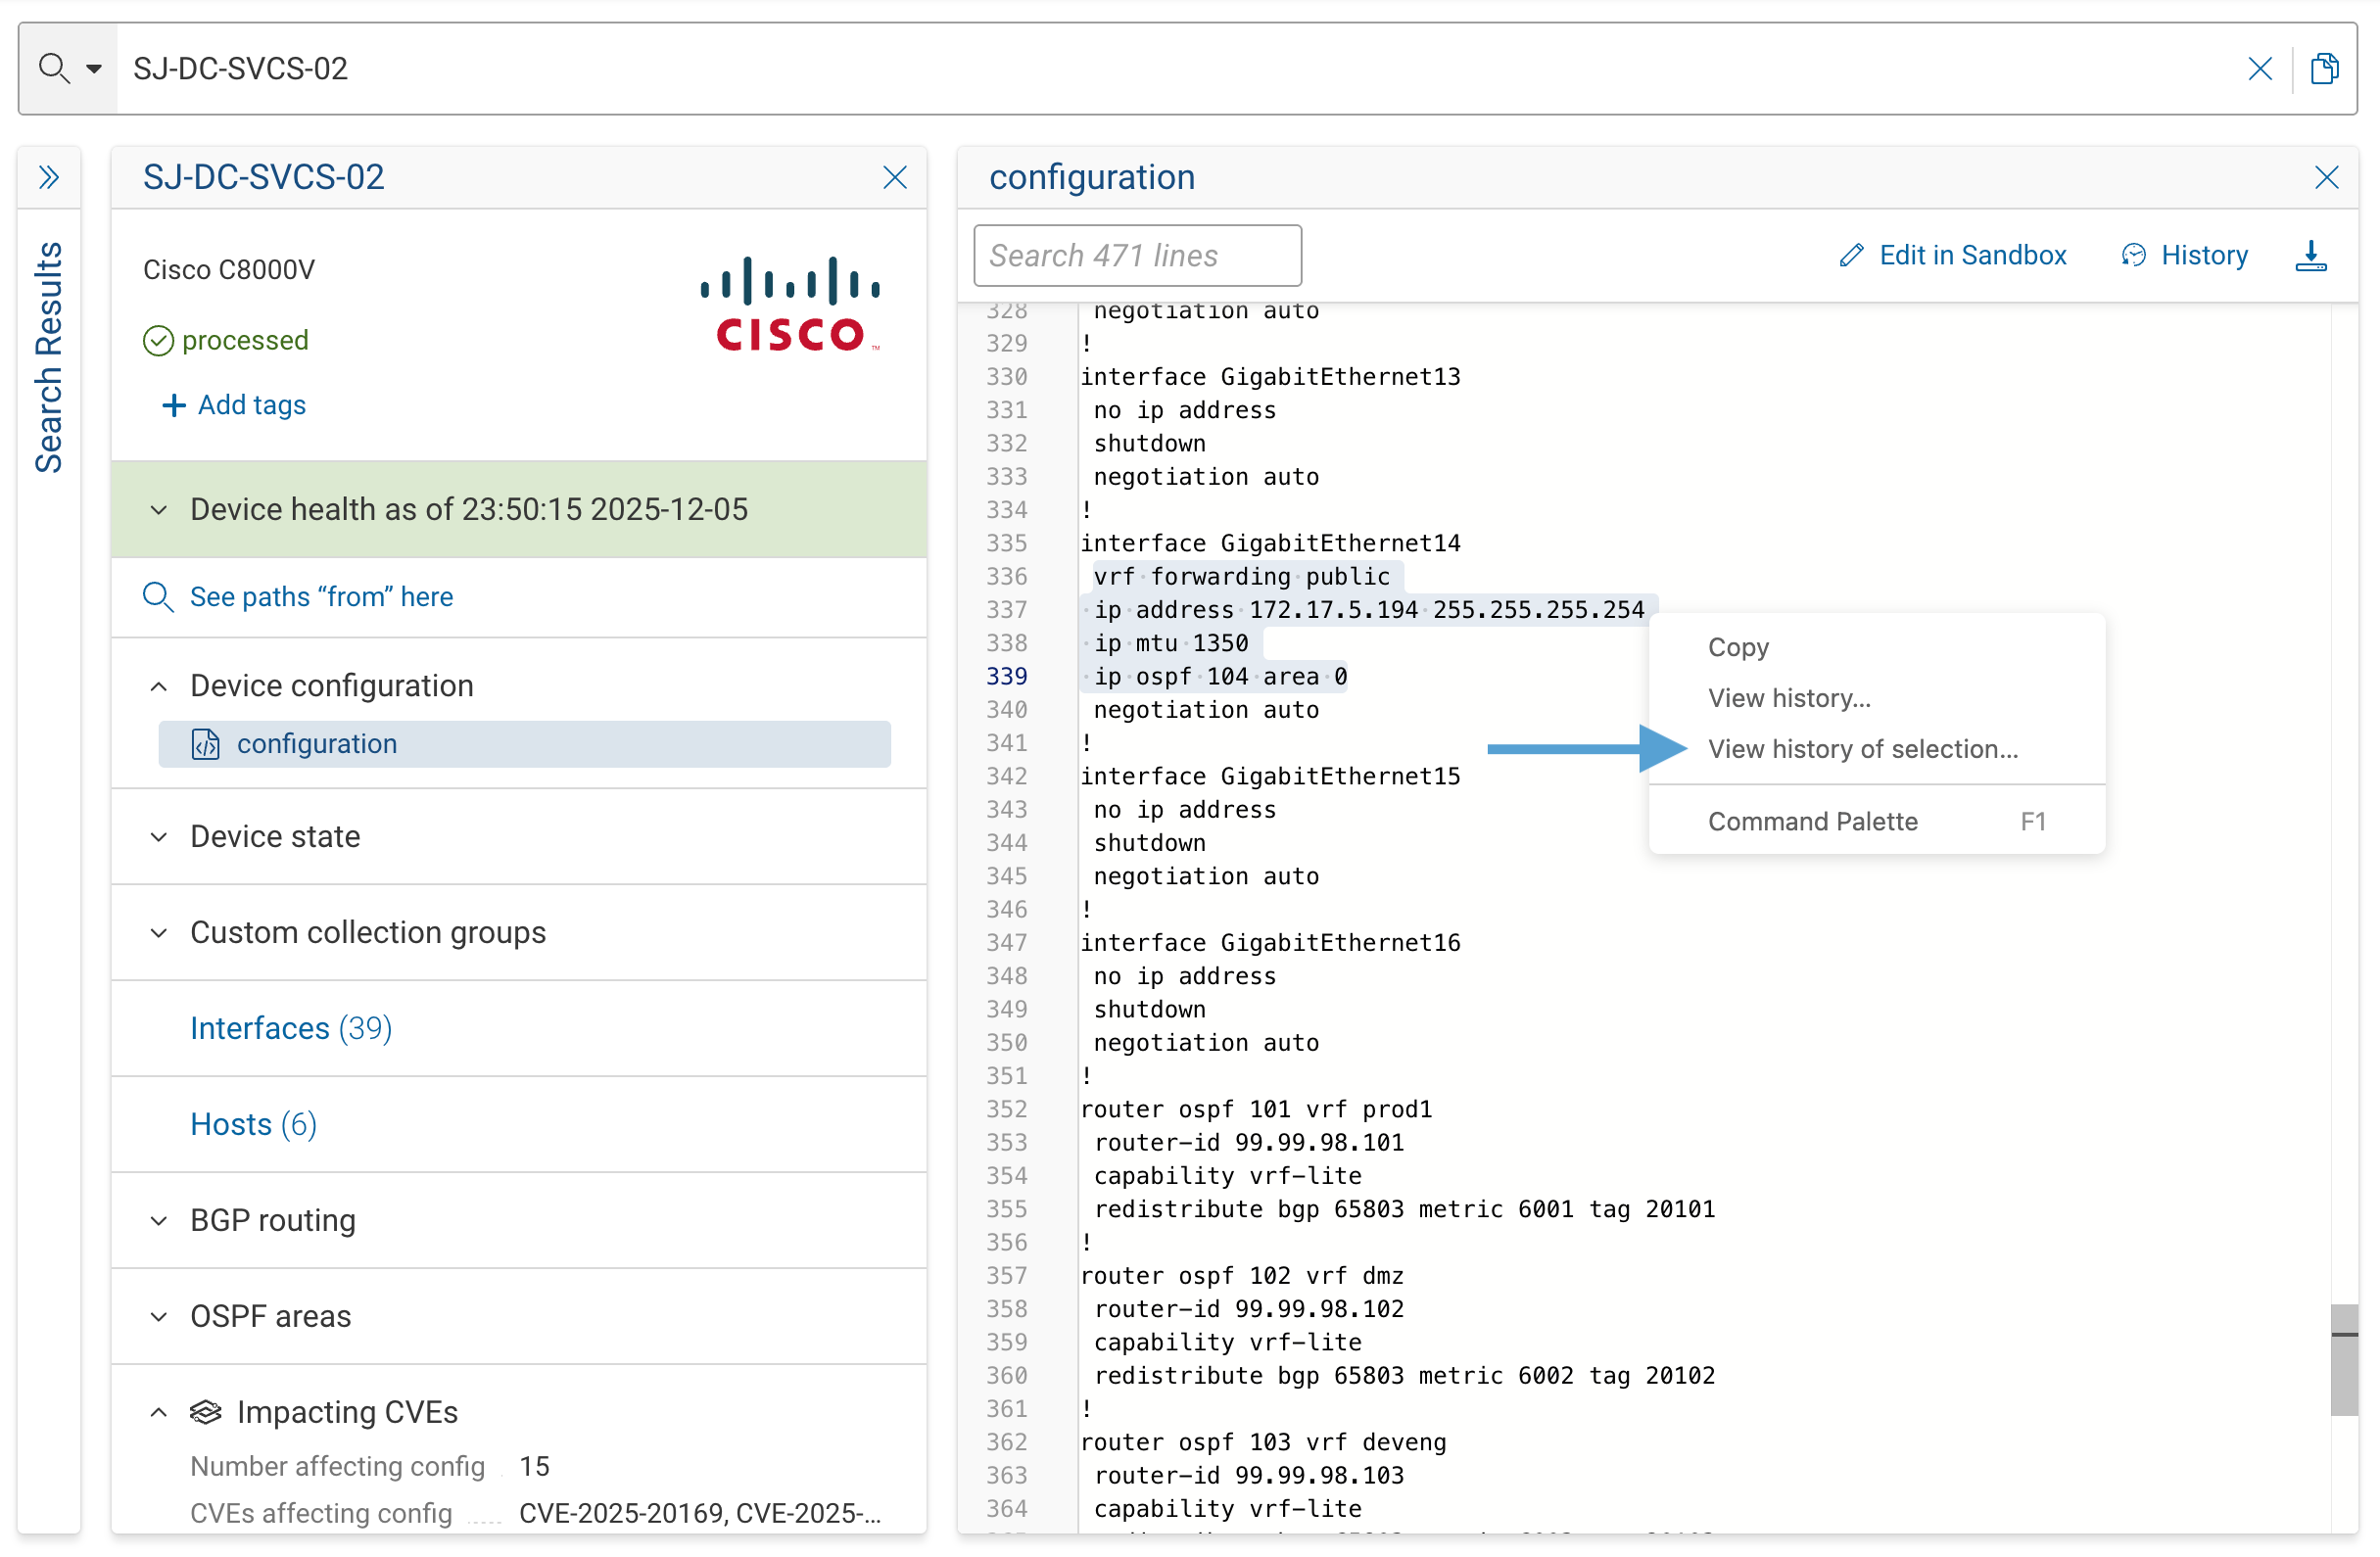The image size is (2380, 1557).
Task: Click the magnifier icon for paths search
Action: (x=159, y=597)
